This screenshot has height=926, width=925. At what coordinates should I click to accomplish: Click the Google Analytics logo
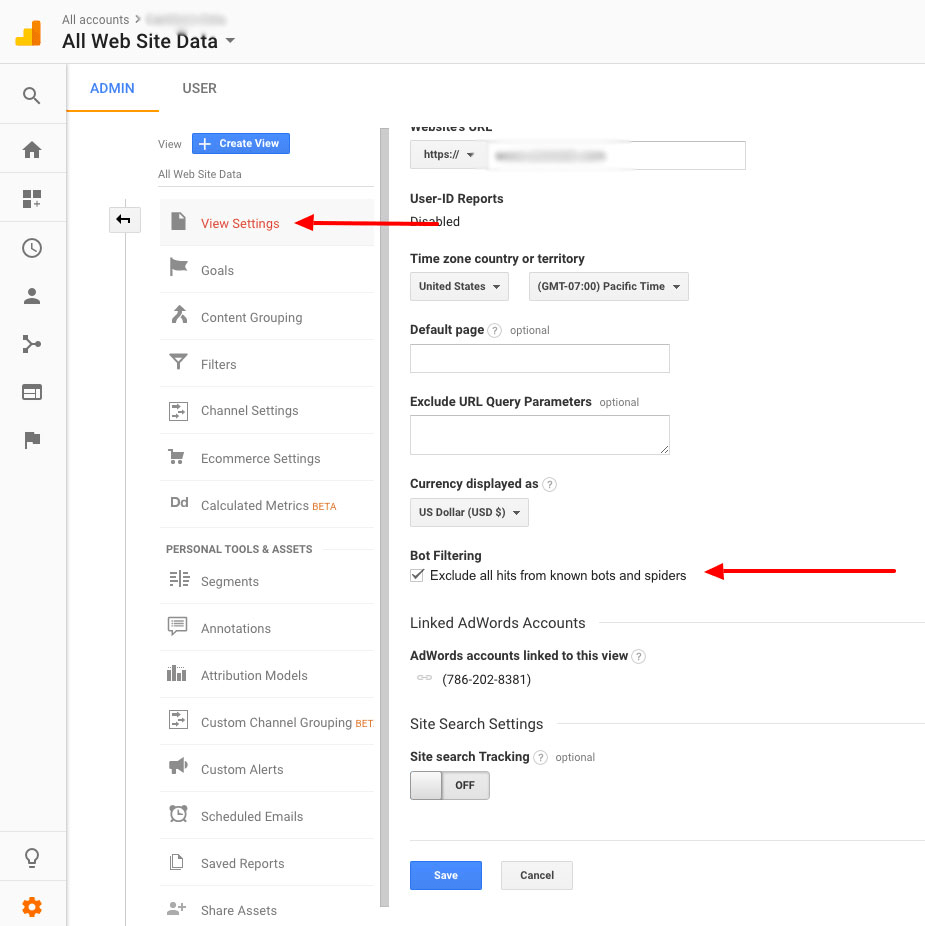point(28,31)
